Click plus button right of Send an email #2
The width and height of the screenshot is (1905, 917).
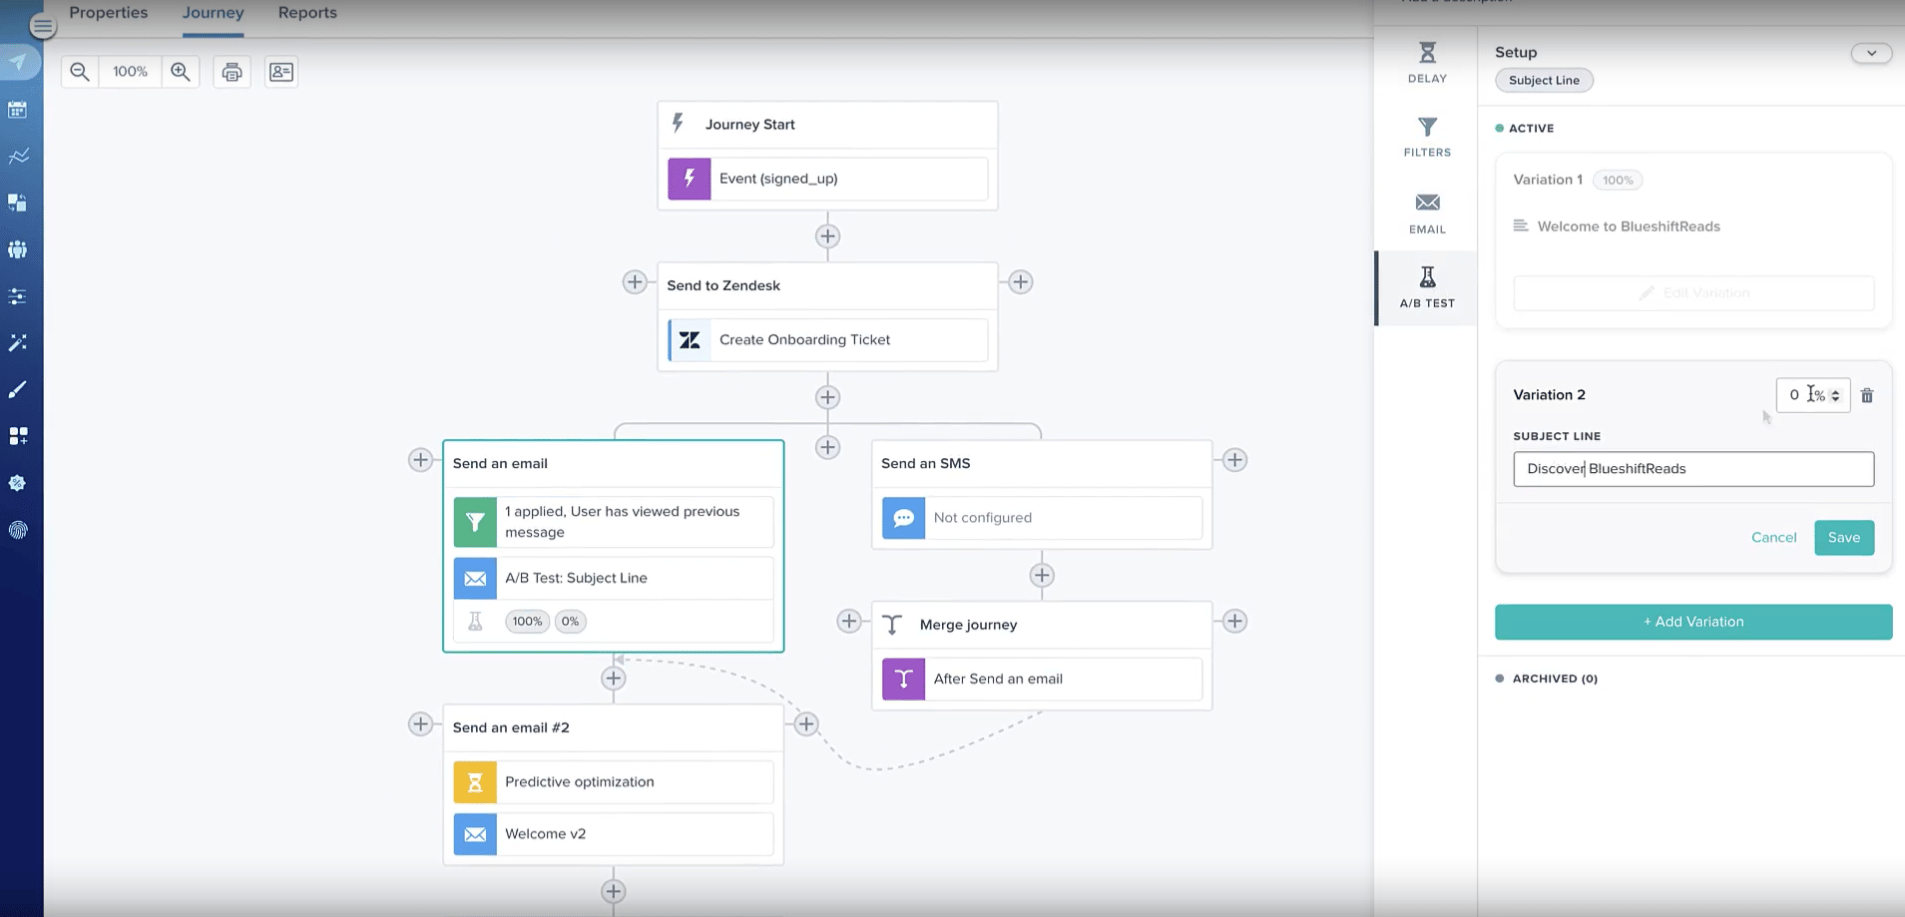(806, 724)
